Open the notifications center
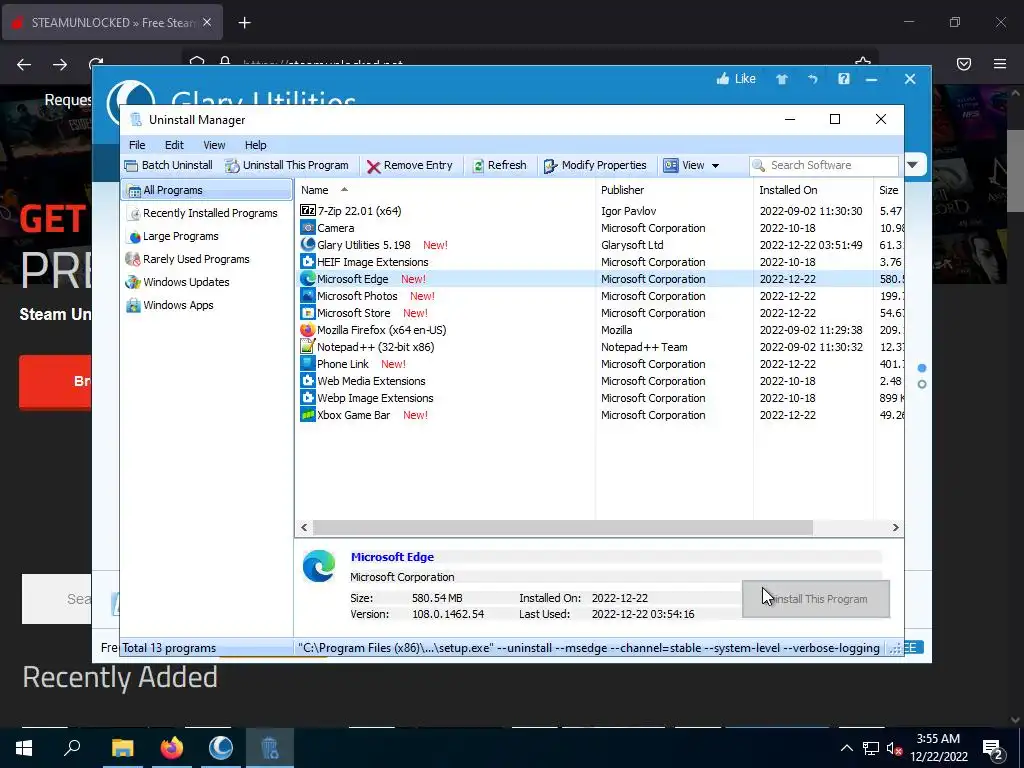This screenshot has width=1024, height=768. [993, 748]
